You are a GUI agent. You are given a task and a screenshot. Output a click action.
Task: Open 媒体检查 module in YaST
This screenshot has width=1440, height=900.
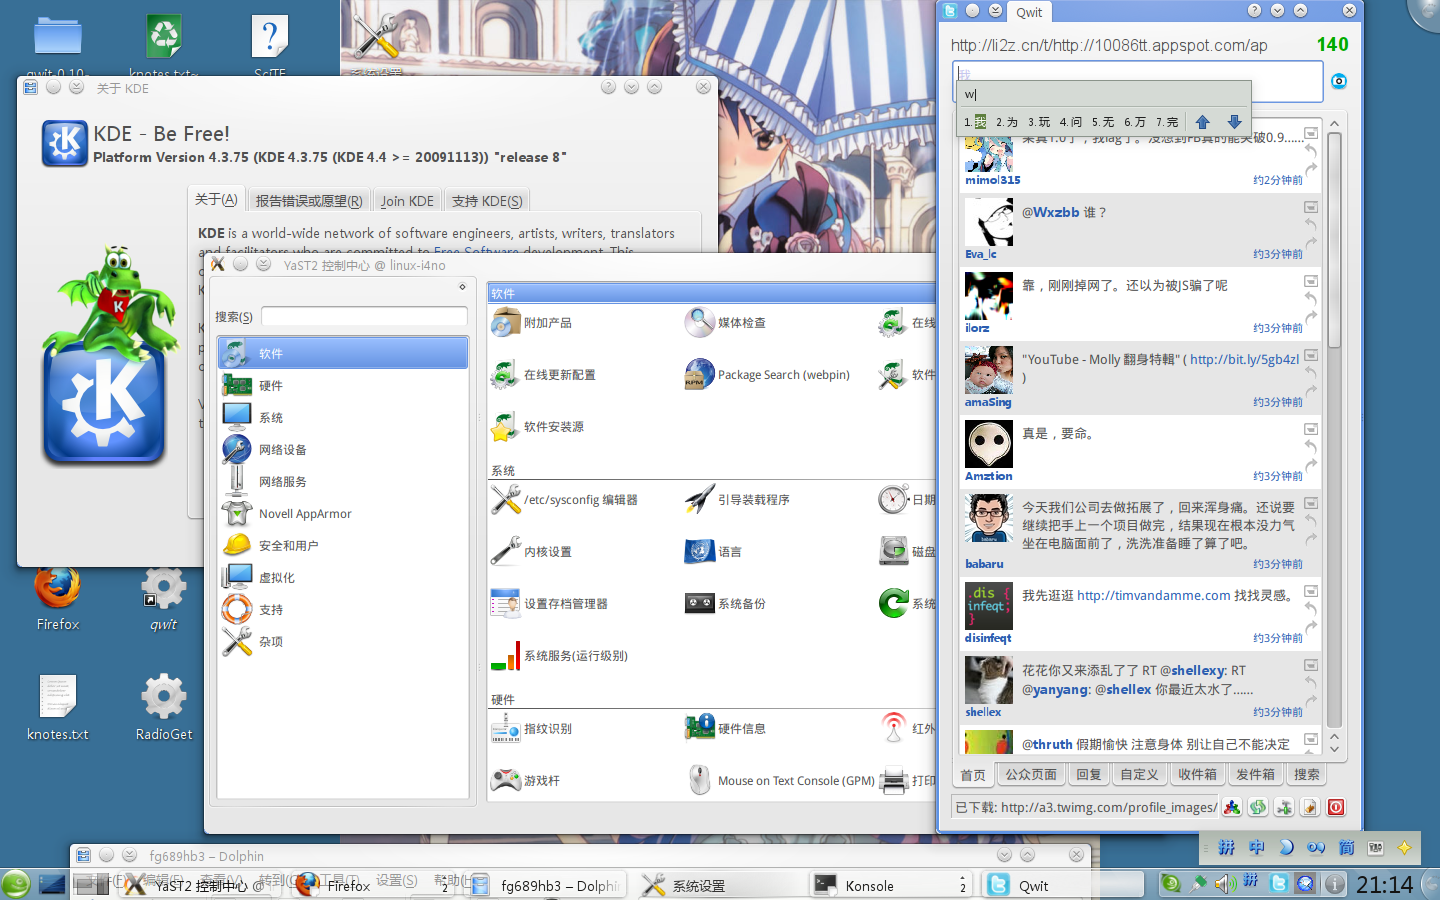(x=725, y=323)
